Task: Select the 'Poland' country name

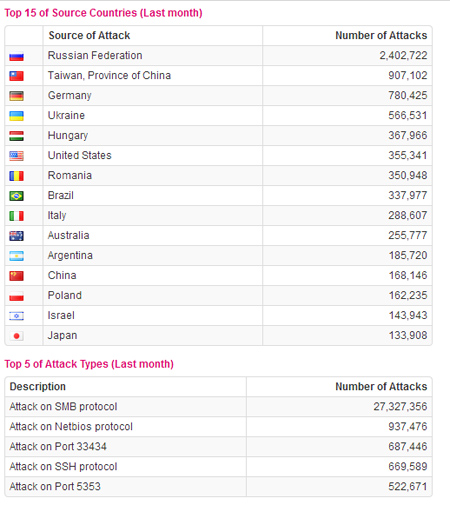Action: click(x=65, y=295)
